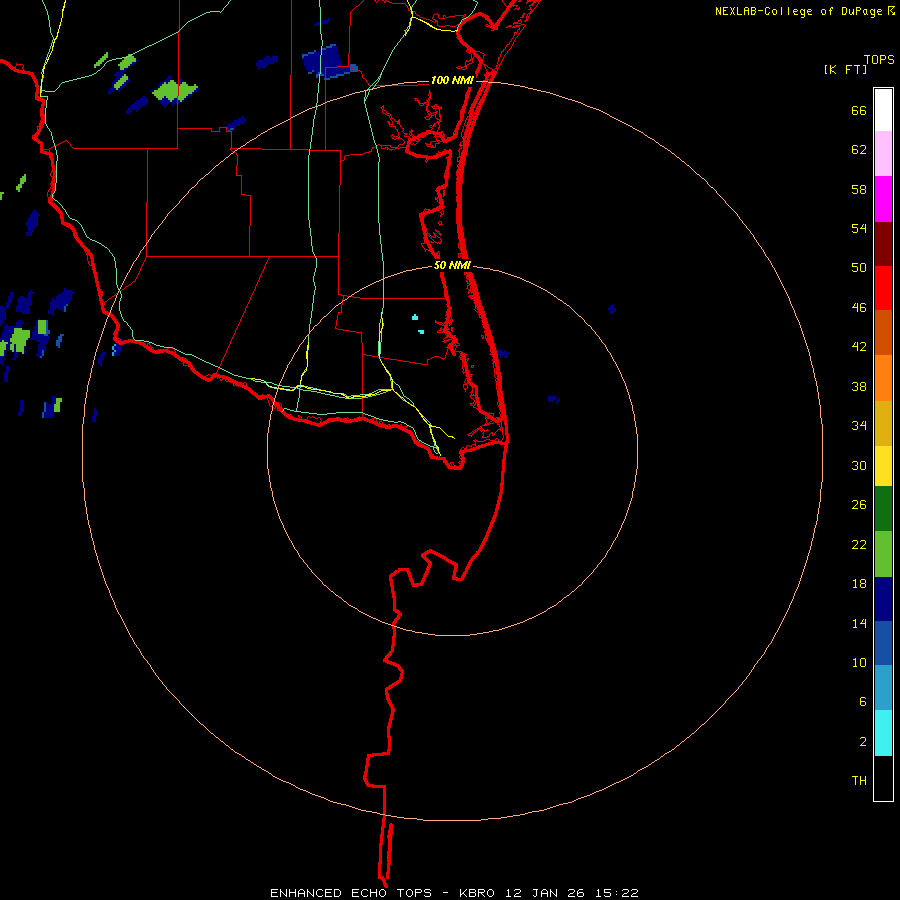900x900 pixels.
Task: Click the light blue legend swatch
Action: pyautogui.click(x=883, y=688)
